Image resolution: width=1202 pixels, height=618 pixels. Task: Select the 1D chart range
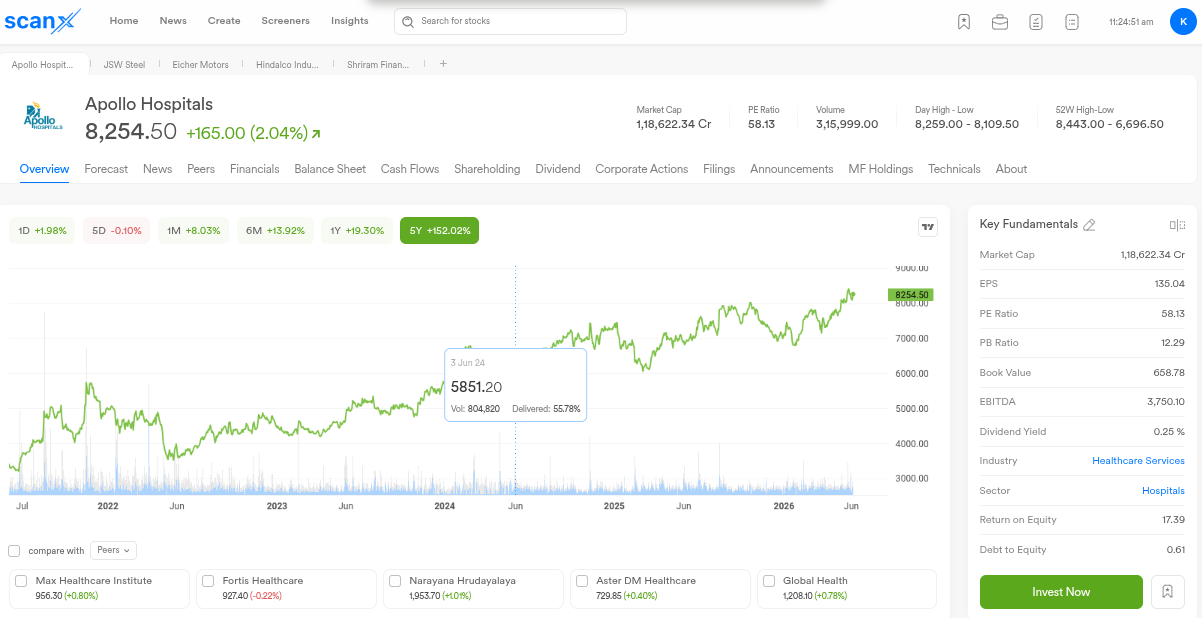42,231
